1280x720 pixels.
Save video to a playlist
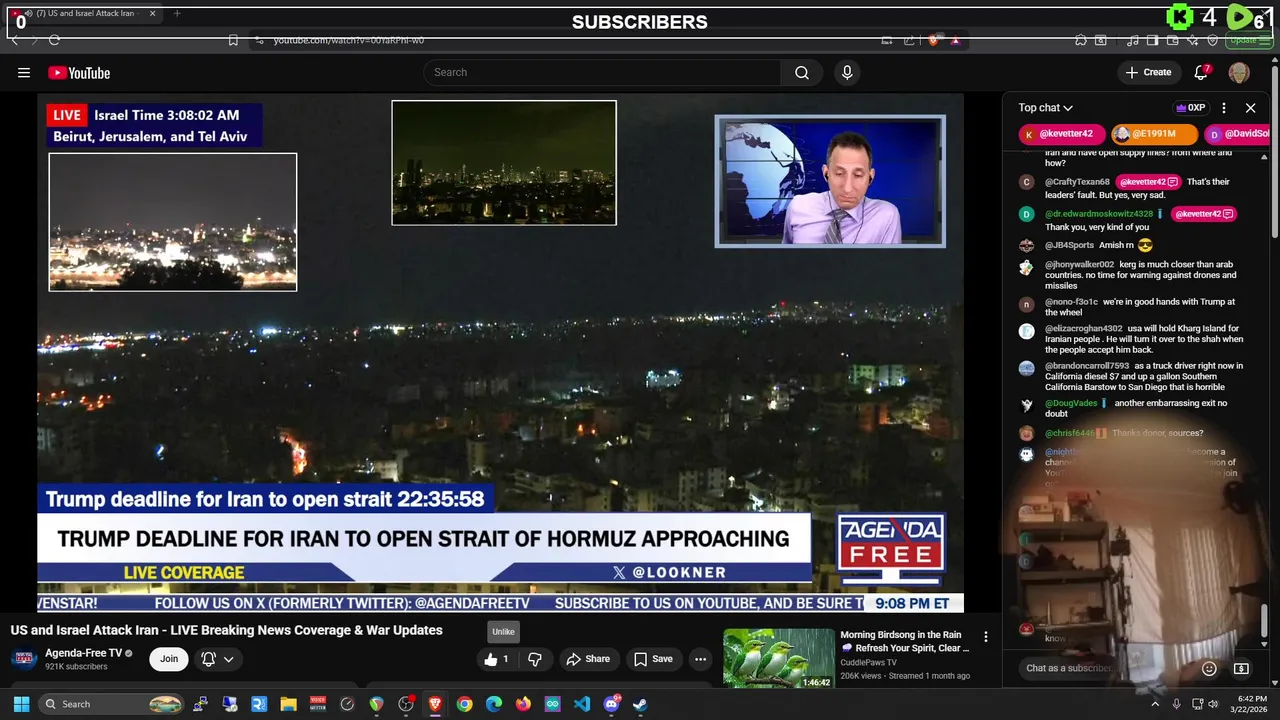tap(653, 659)
